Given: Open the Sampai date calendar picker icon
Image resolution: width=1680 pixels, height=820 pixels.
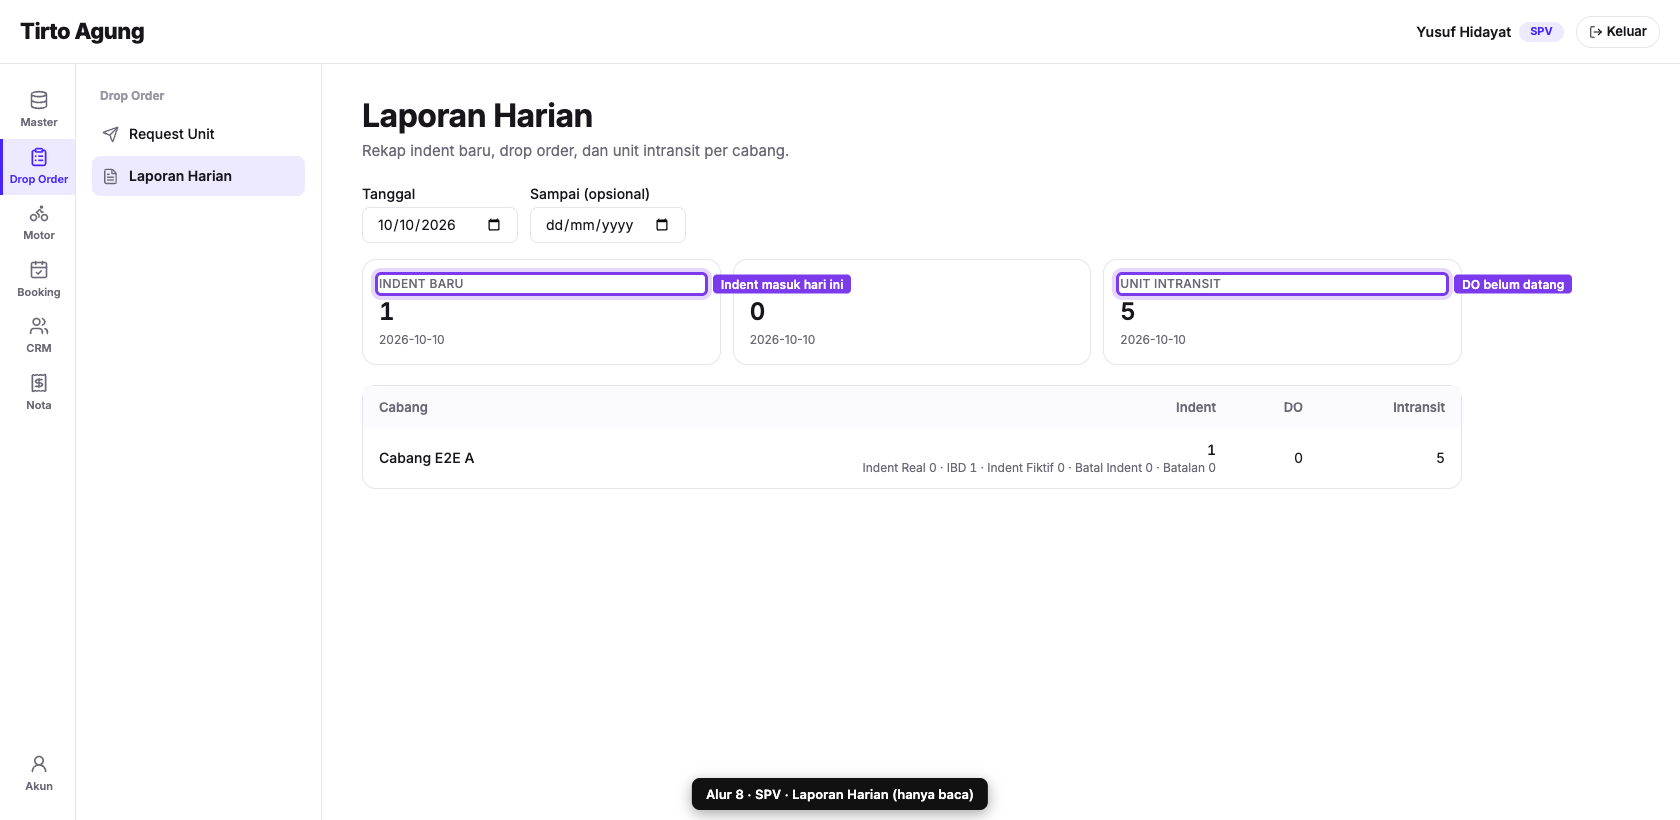Looking at the screenshot, I should 662,225.
